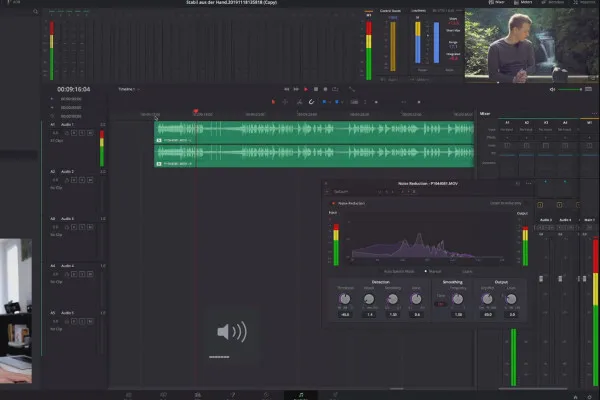Click the Rewind transport button
600x400 pixels.
click(x=286, y=89)
